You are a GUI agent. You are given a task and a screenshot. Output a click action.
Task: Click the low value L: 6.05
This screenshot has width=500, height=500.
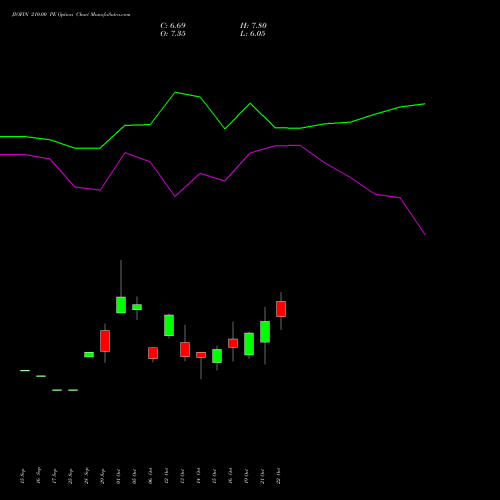click(253, 34)
